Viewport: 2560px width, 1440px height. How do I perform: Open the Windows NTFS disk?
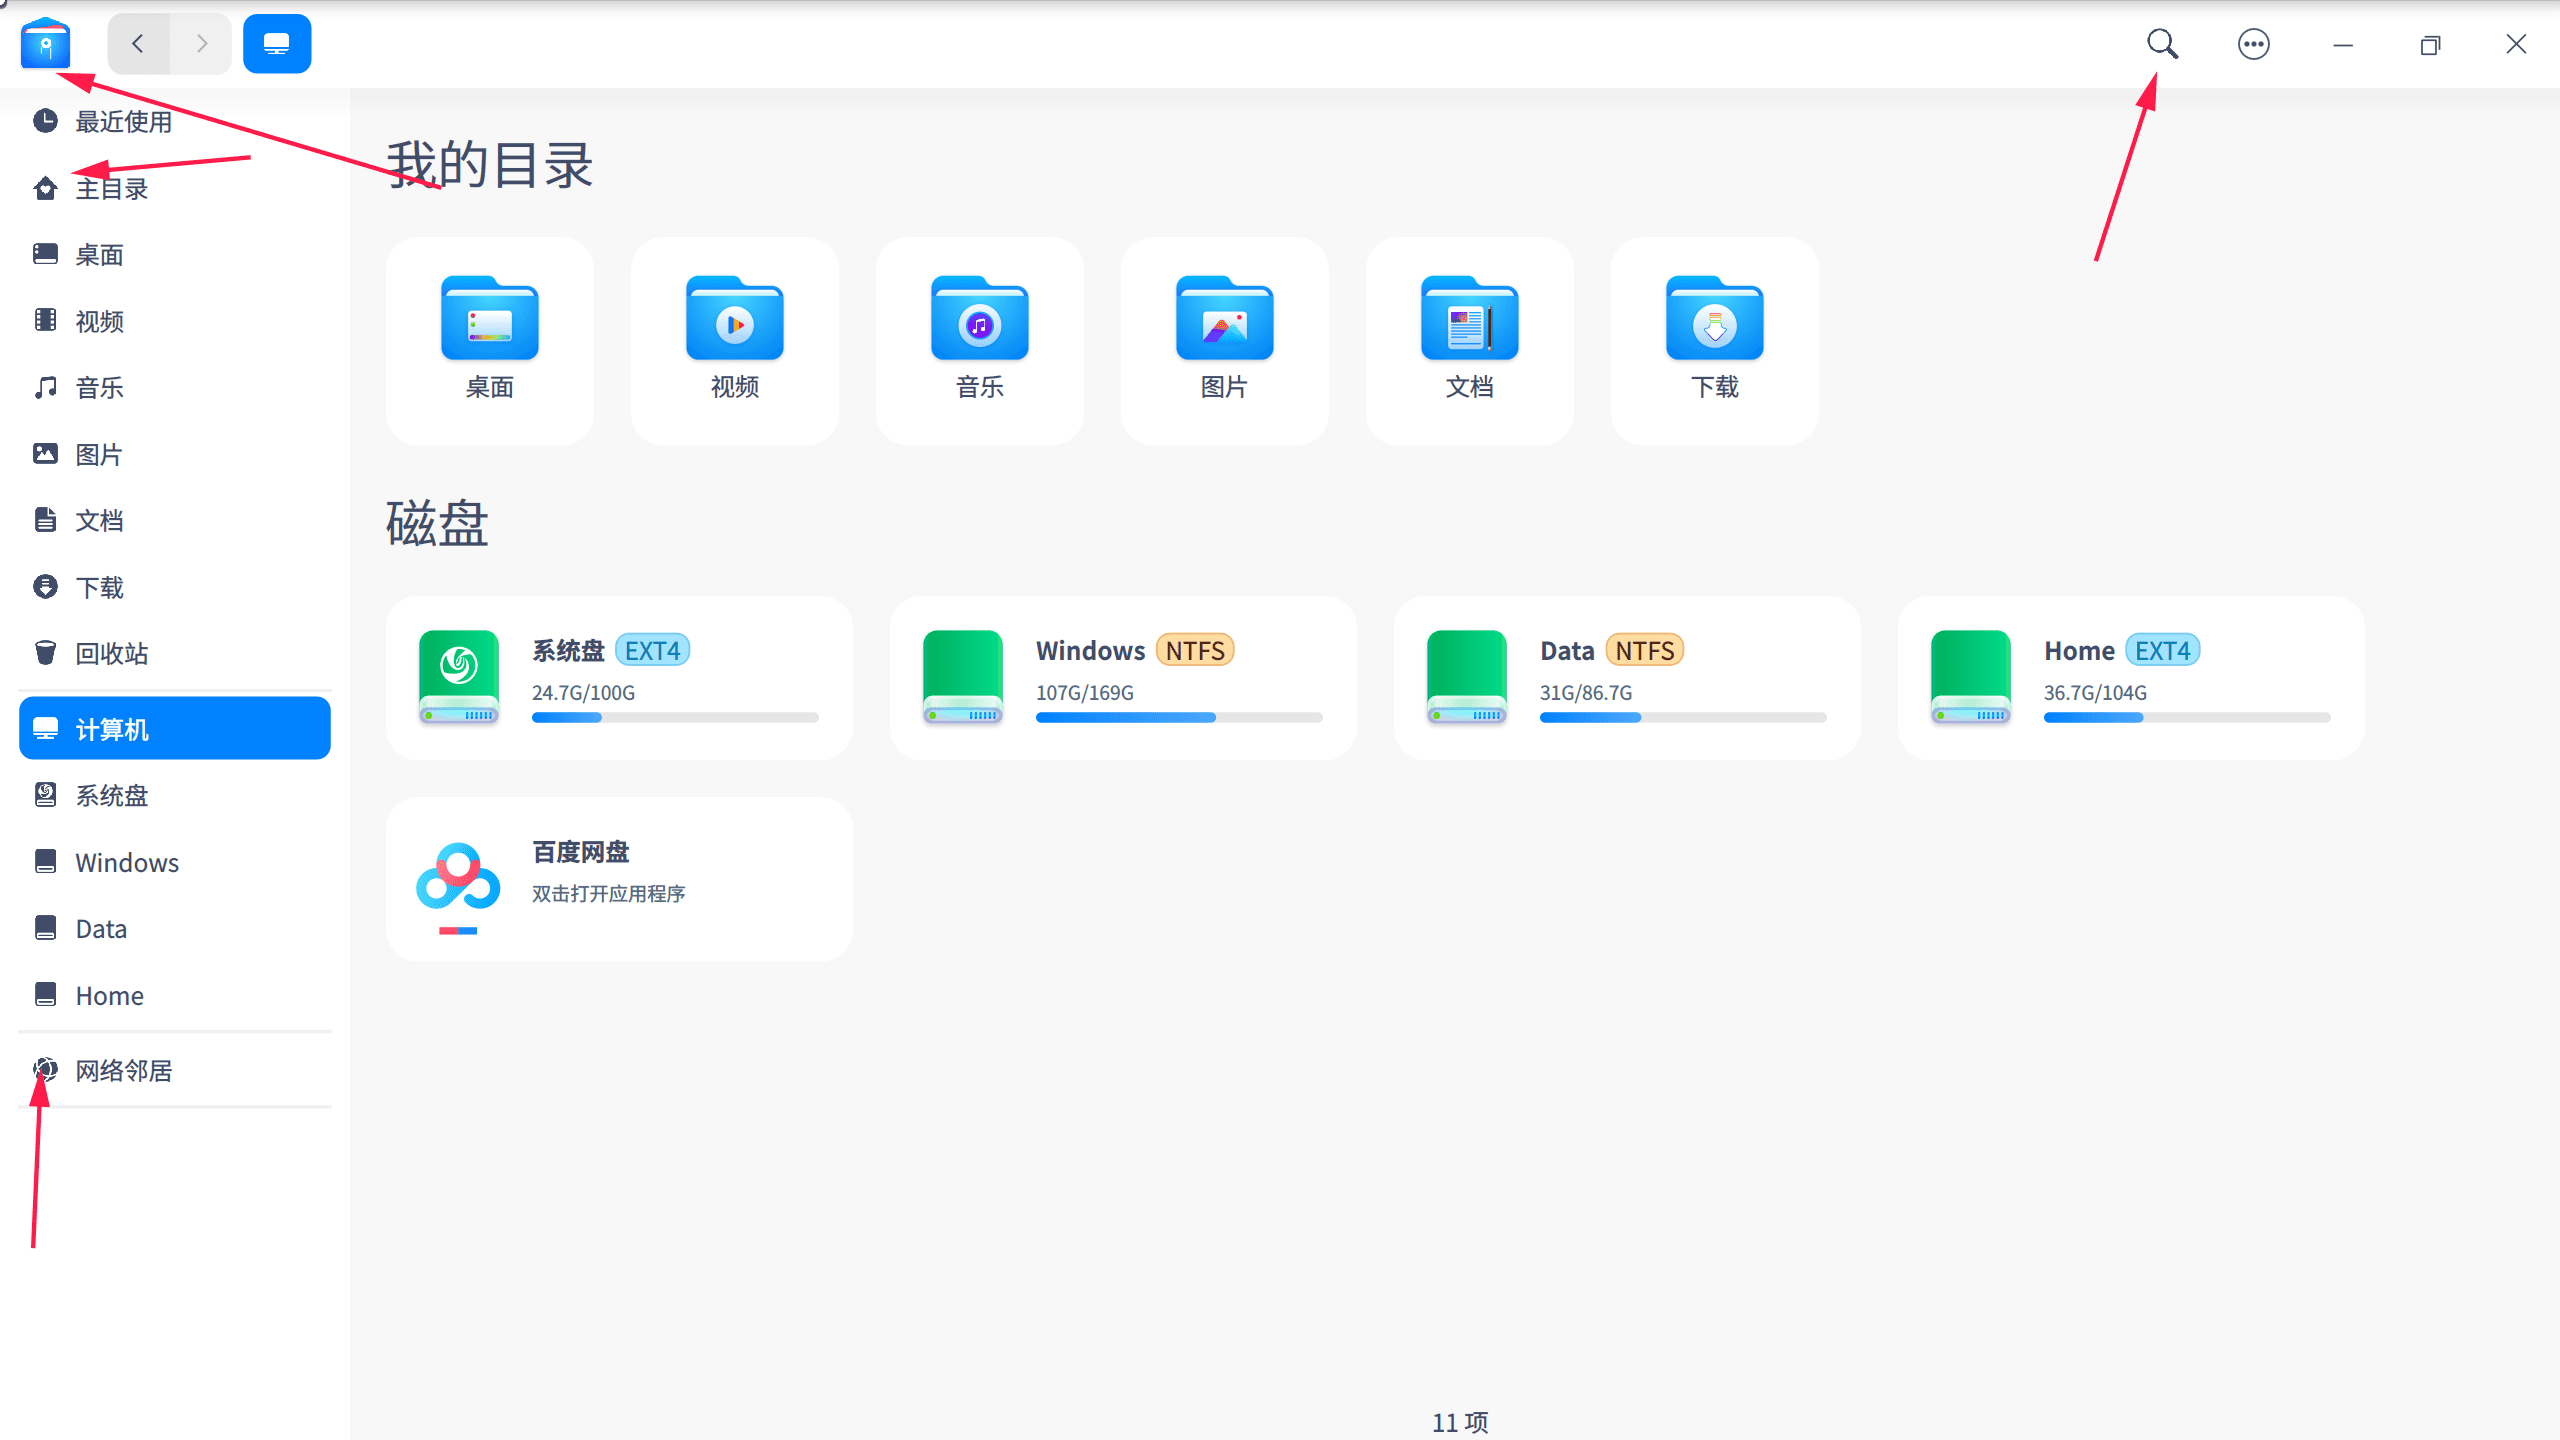pyautogui.click(x=1122, y=677)
